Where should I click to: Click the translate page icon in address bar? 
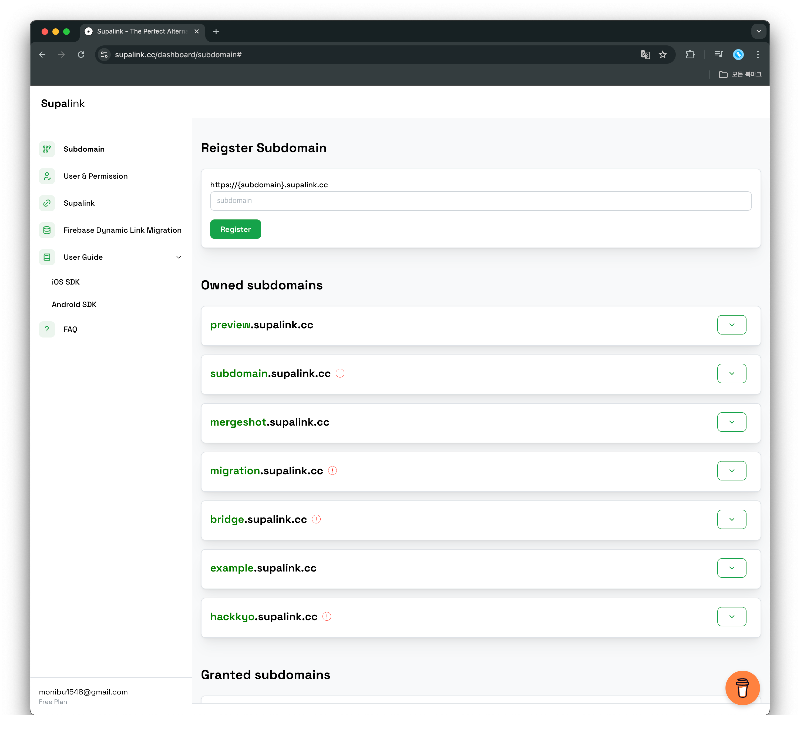pyautogui.click(x=645, y=55)
